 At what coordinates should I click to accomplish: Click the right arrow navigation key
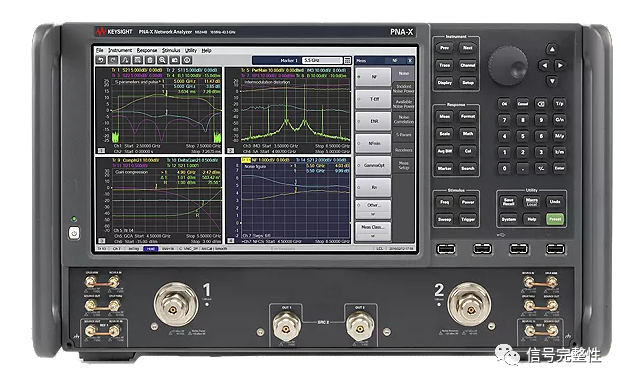click(x=560, y=65)
